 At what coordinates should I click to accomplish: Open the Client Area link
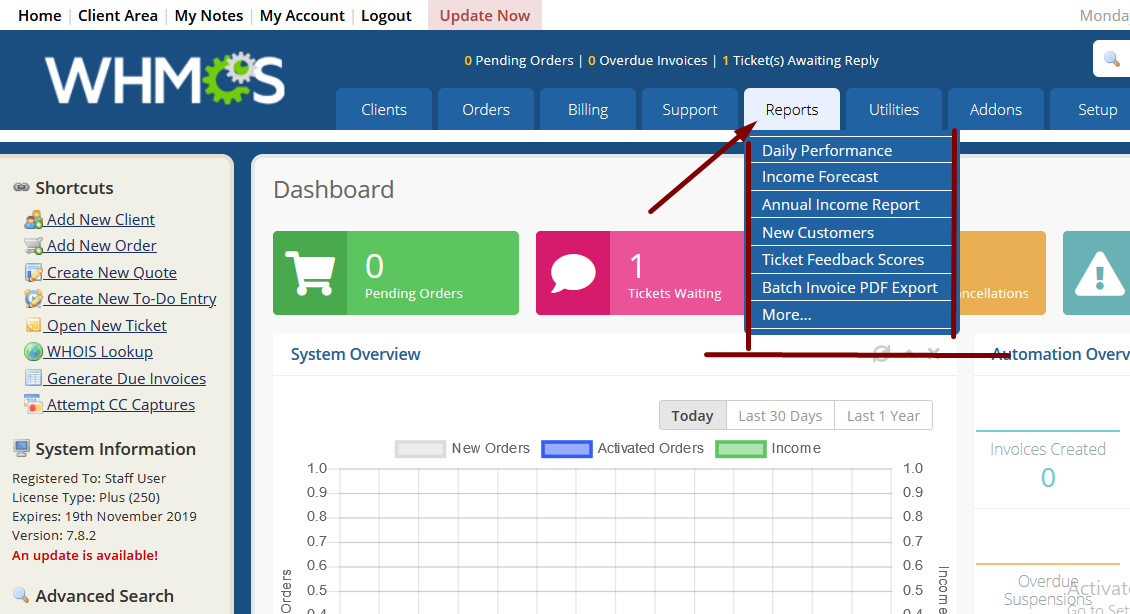click(x=117, y=15)
